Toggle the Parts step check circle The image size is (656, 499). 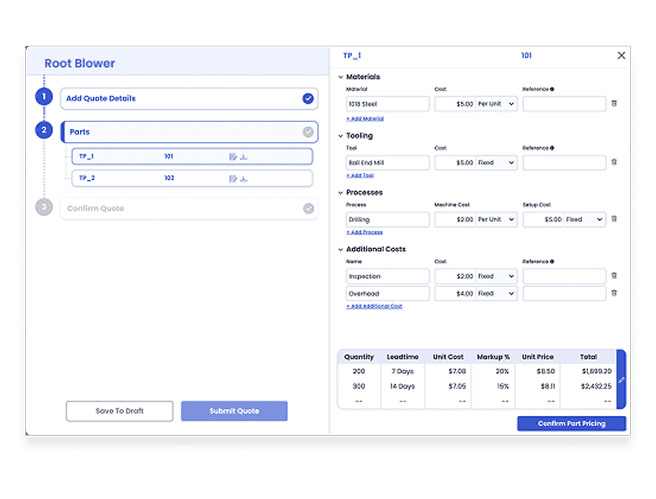[x=308, y=132]
